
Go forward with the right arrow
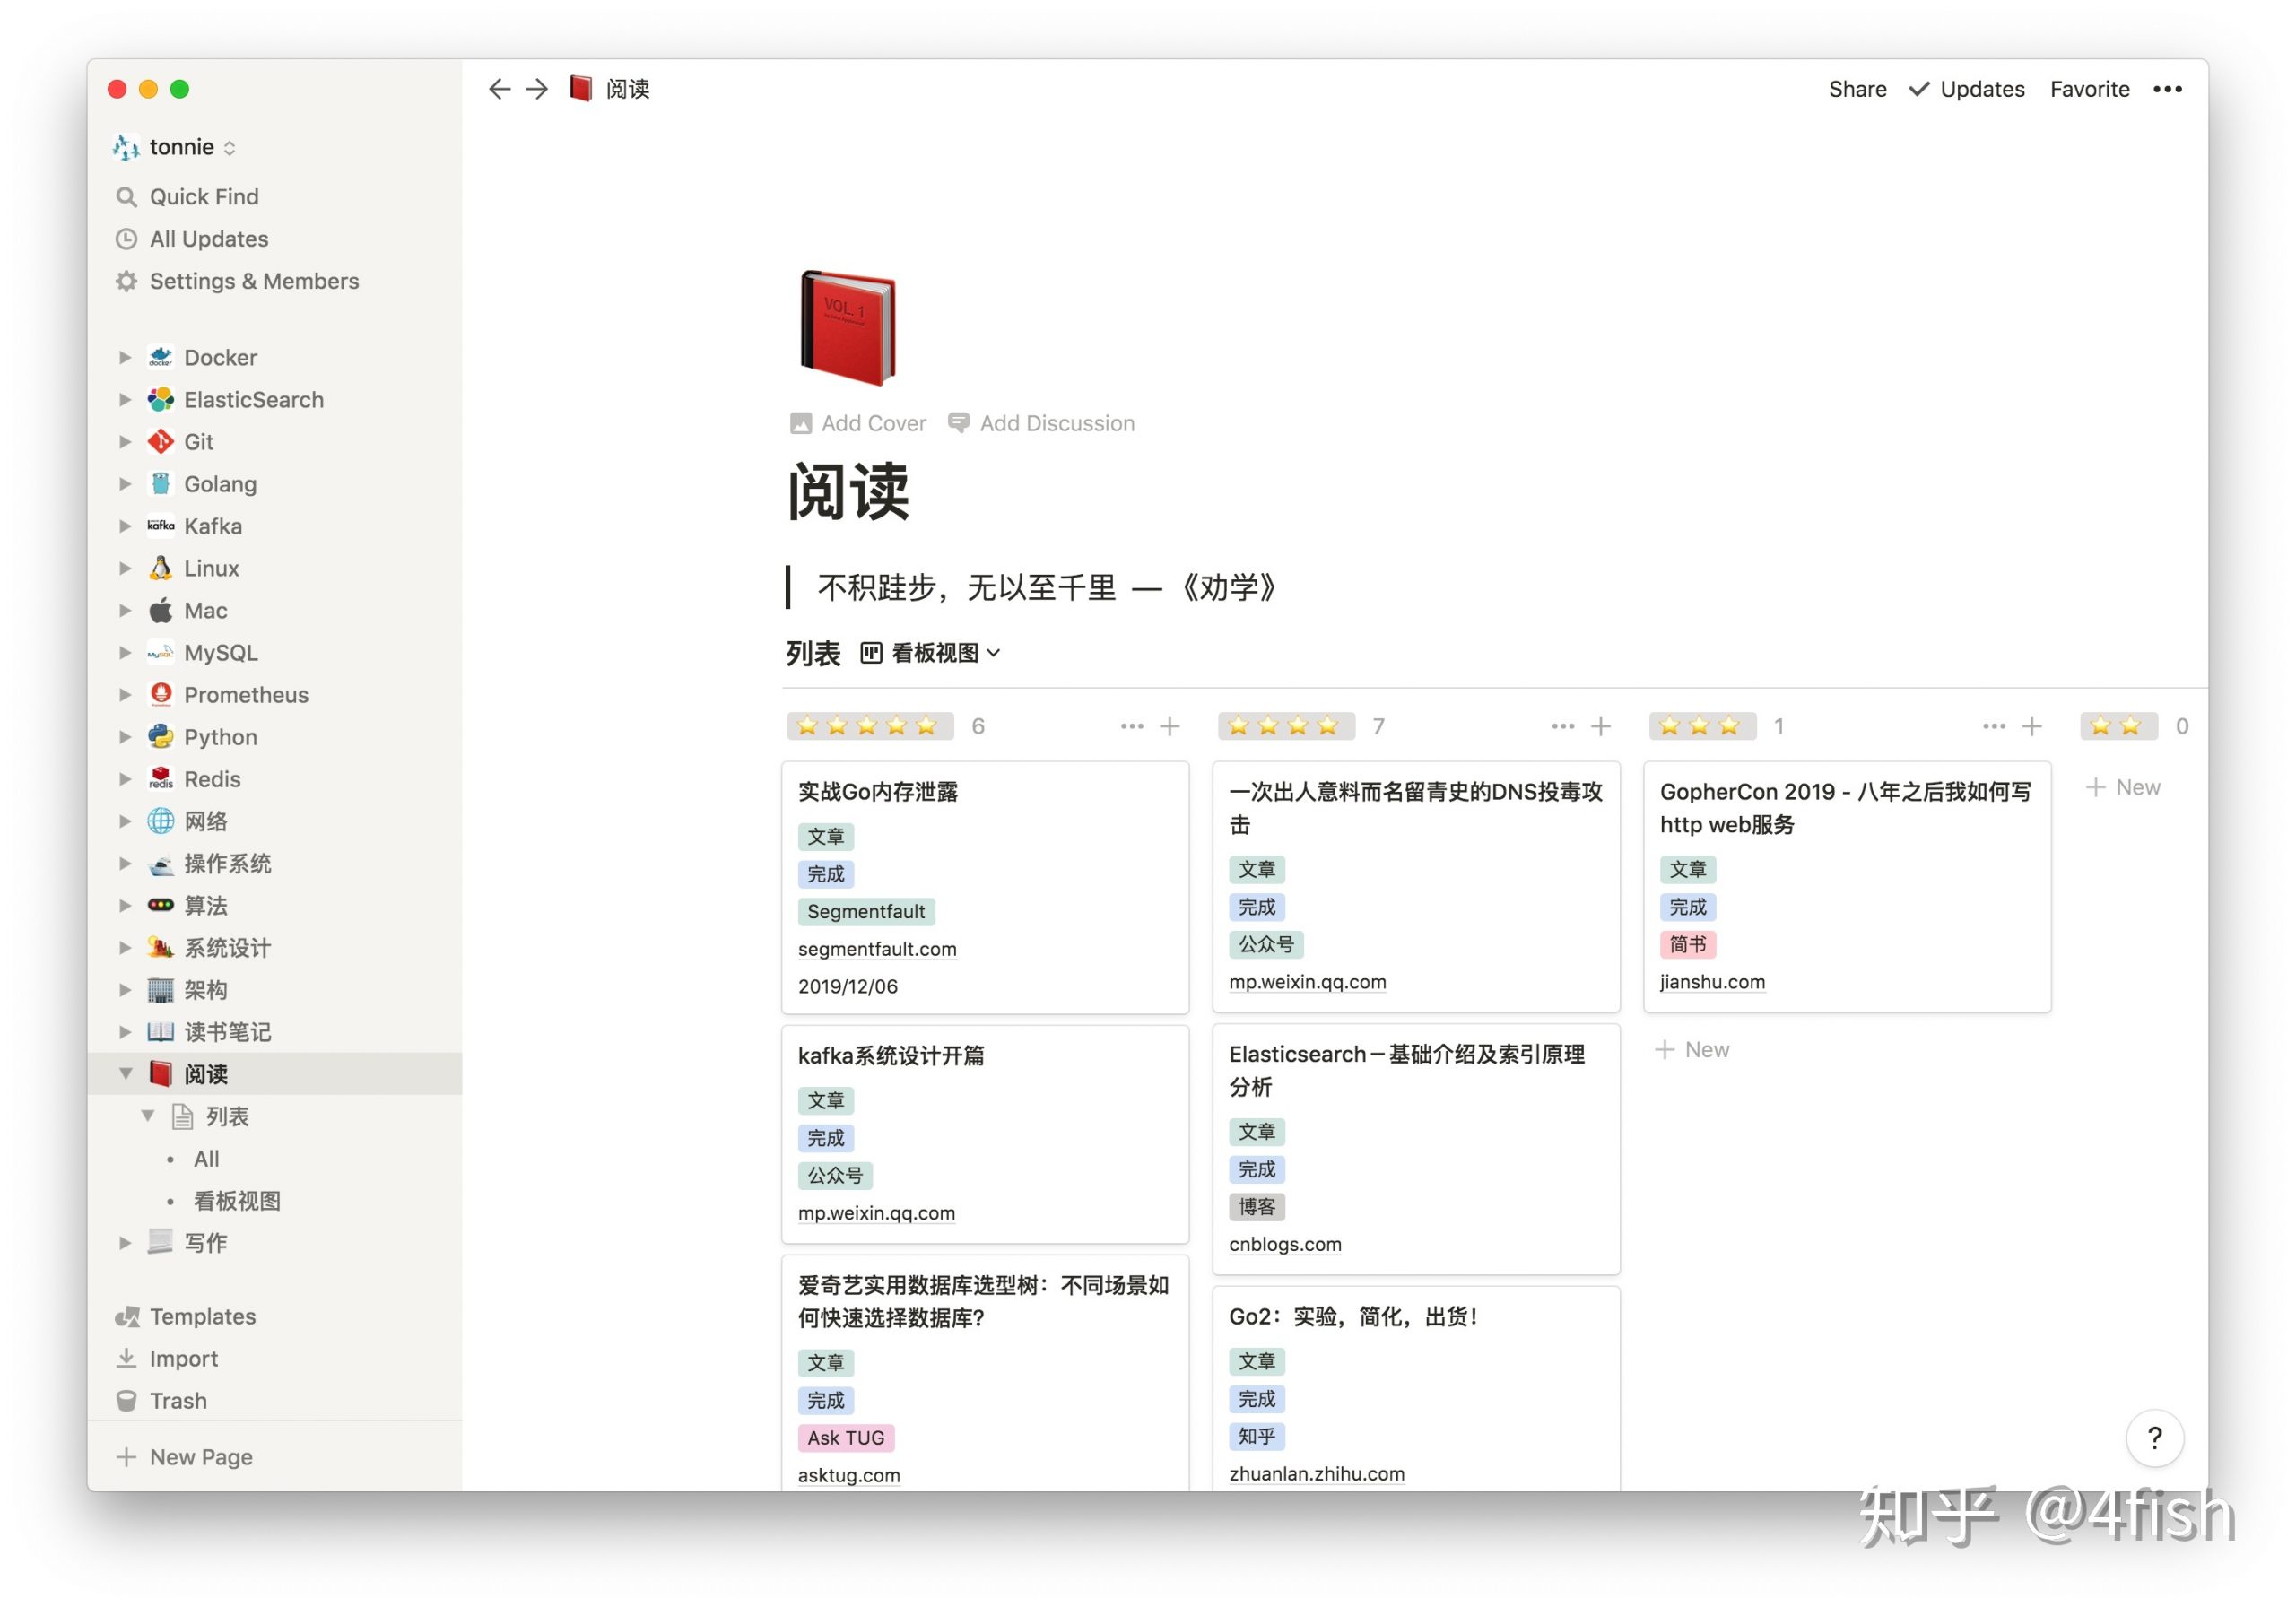click(537, 89)
